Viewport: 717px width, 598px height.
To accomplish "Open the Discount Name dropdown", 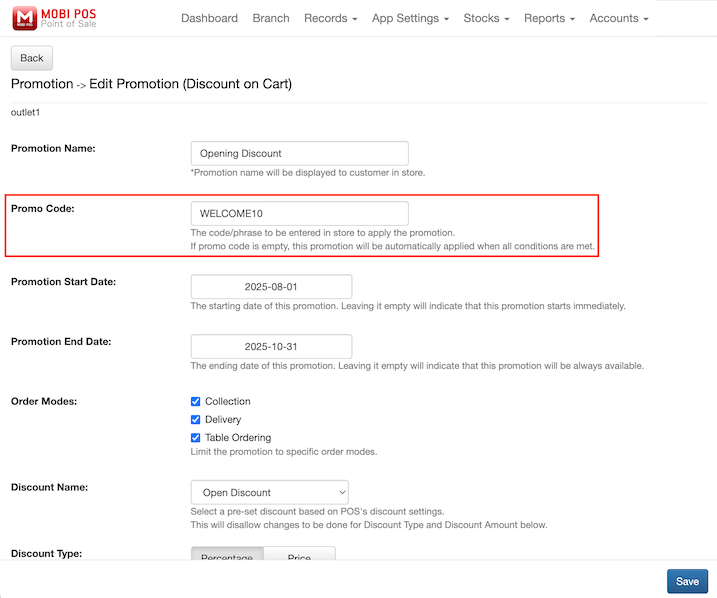I will pyautogui.click(x=270, y=492).
